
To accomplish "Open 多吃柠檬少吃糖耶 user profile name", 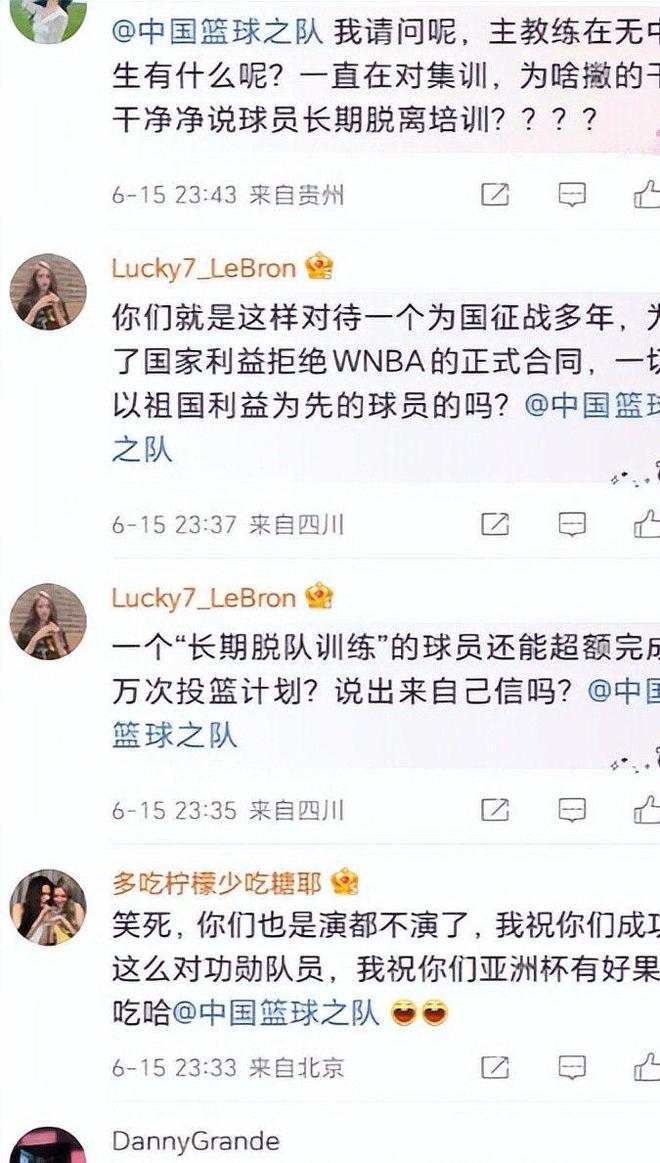I will 217,883.
